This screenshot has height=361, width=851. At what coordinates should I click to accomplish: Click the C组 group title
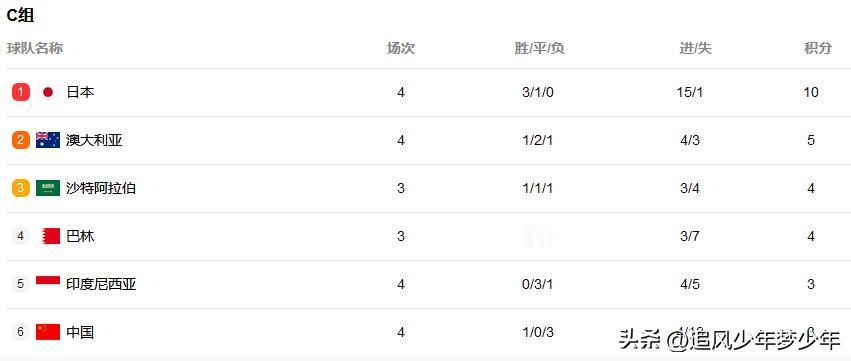tap(21, 16)
